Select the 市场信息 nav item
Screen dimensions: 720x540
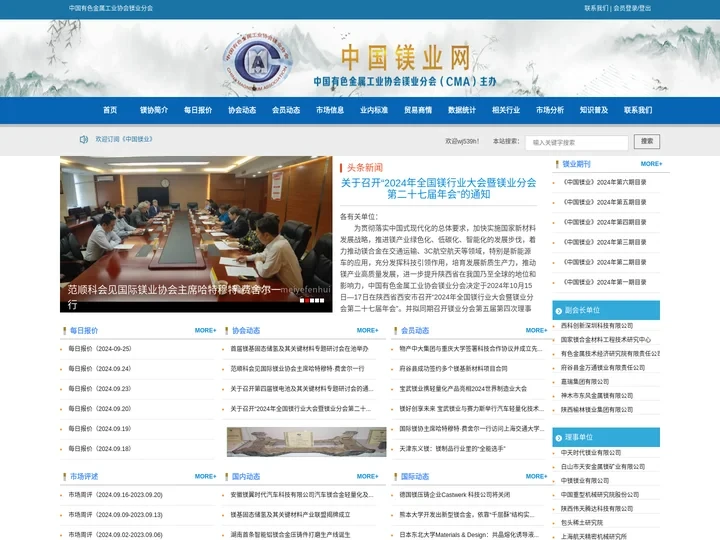point(330,110)
